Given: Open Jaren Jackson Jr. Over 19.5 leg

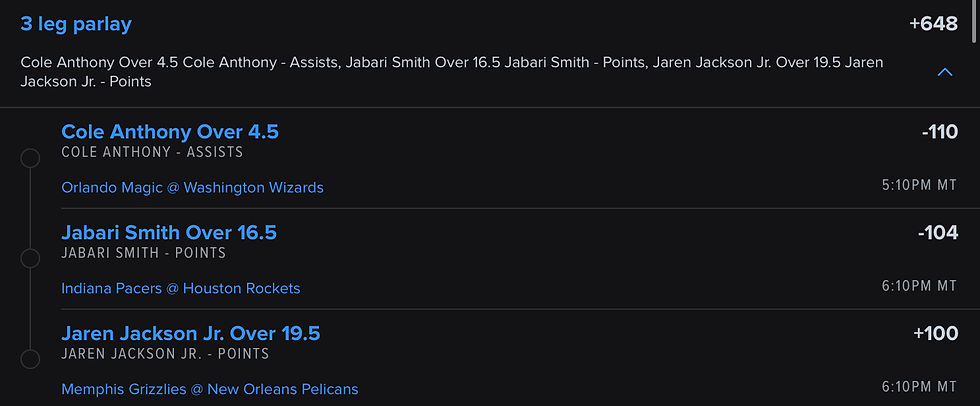Looking at the screenshot, I should pos(190,334).
